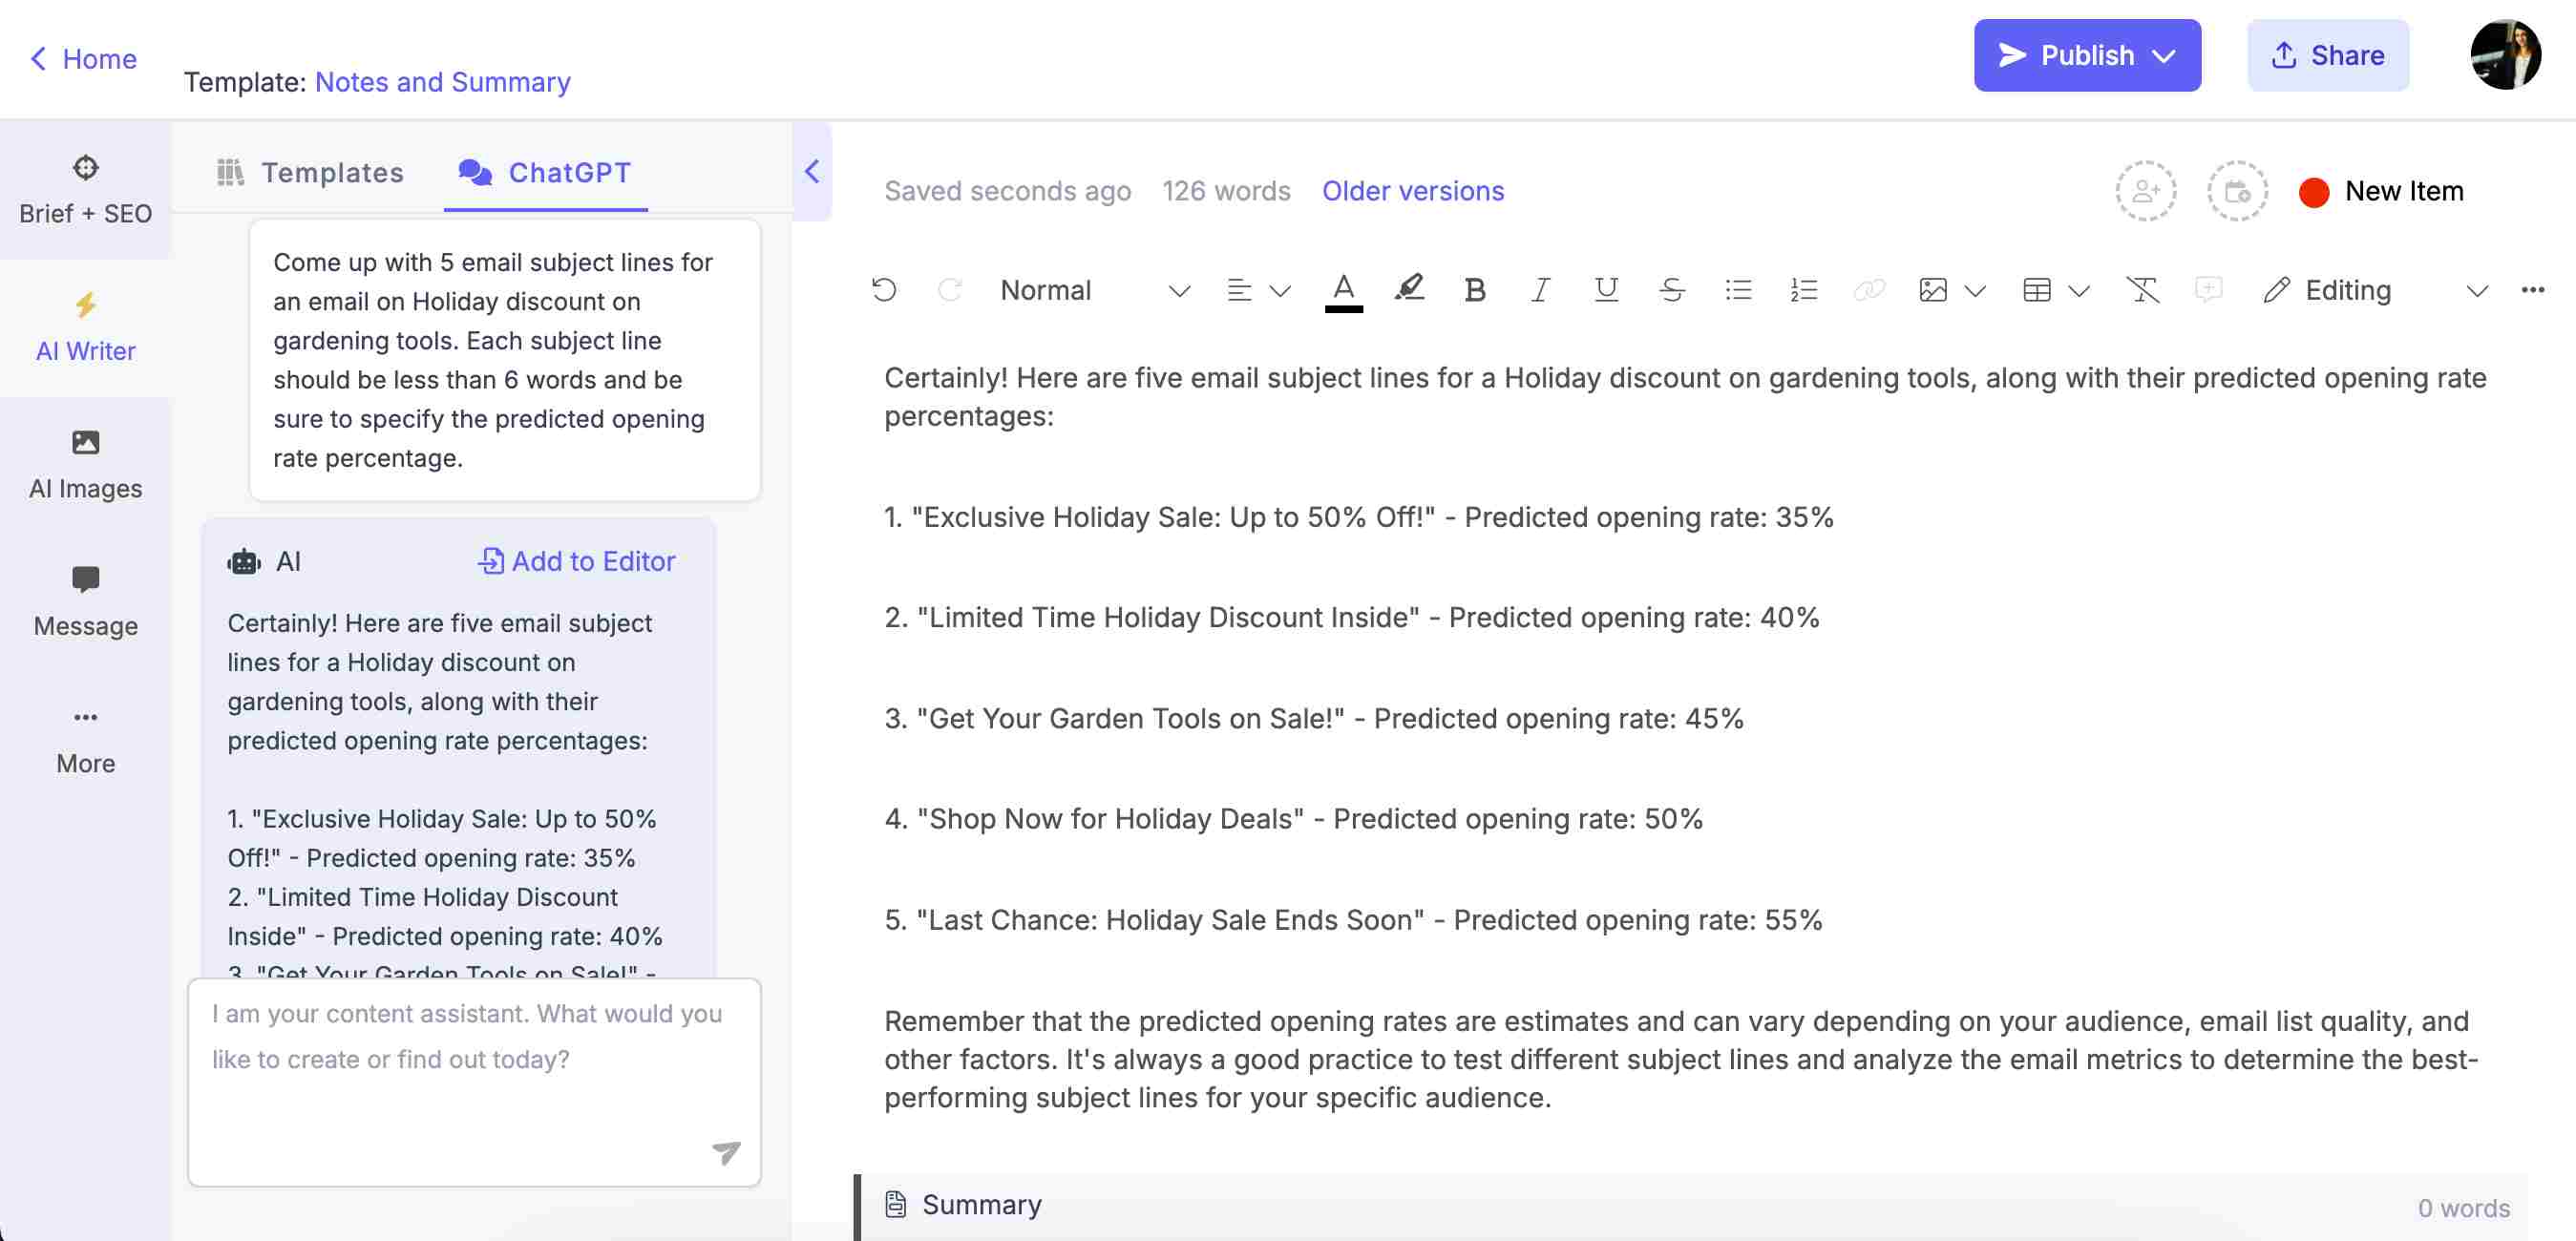The height and width of the screenshot is (1241, 2576).
Task: Click the insert image icon
Action: [1933, 290]
